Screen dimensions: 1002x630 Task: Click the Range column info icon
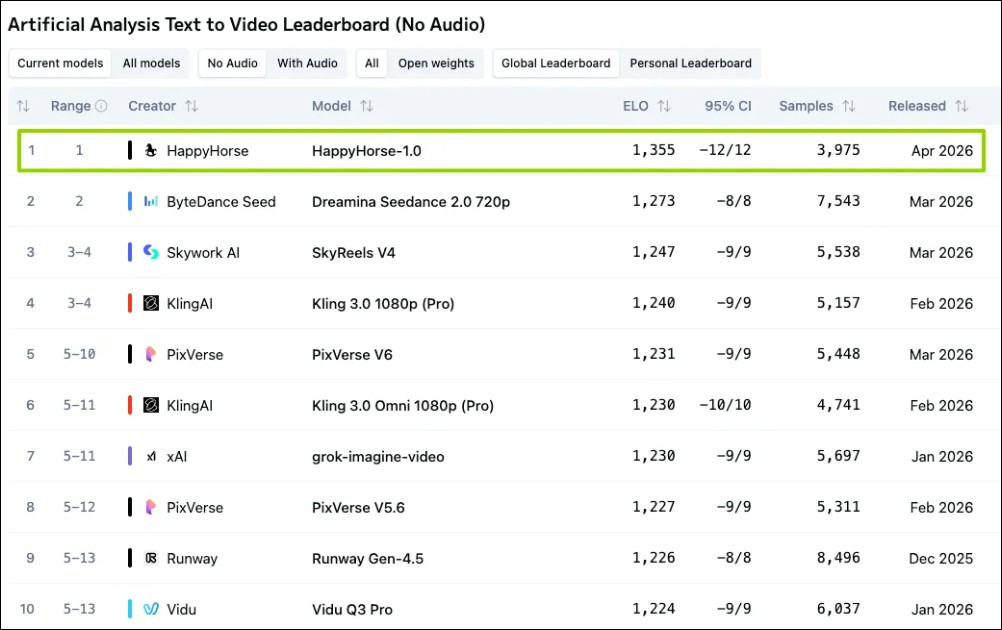coord(101,106)
